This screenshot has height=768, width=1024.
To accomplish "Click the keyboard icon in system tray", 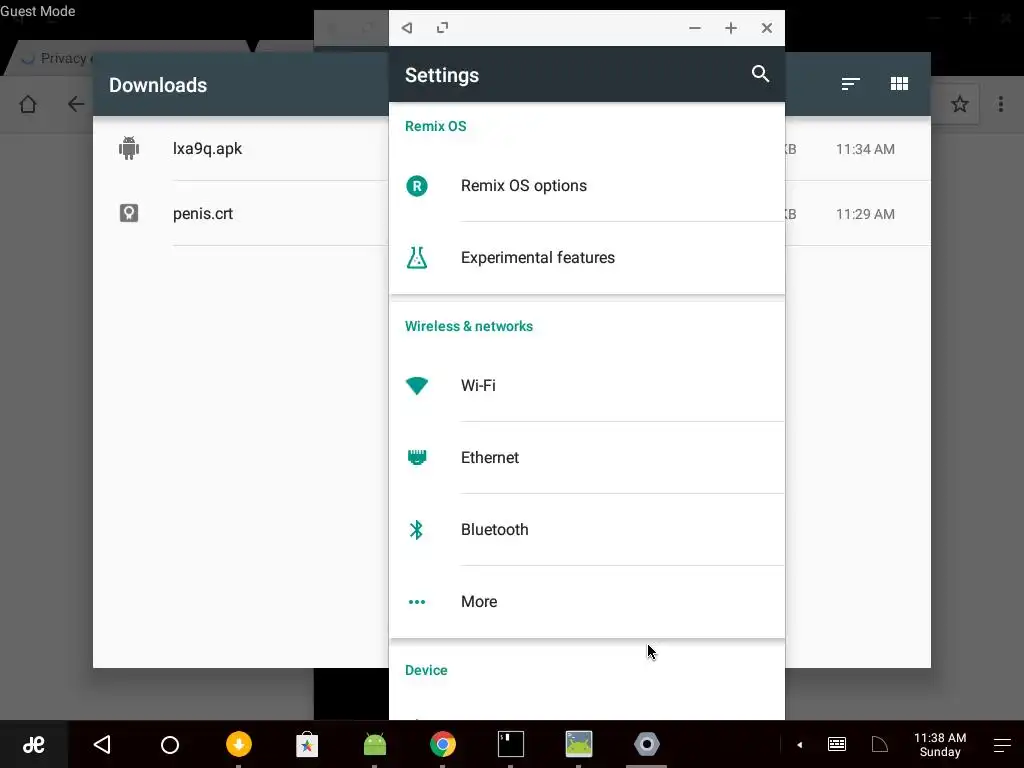I will point(837,744).
